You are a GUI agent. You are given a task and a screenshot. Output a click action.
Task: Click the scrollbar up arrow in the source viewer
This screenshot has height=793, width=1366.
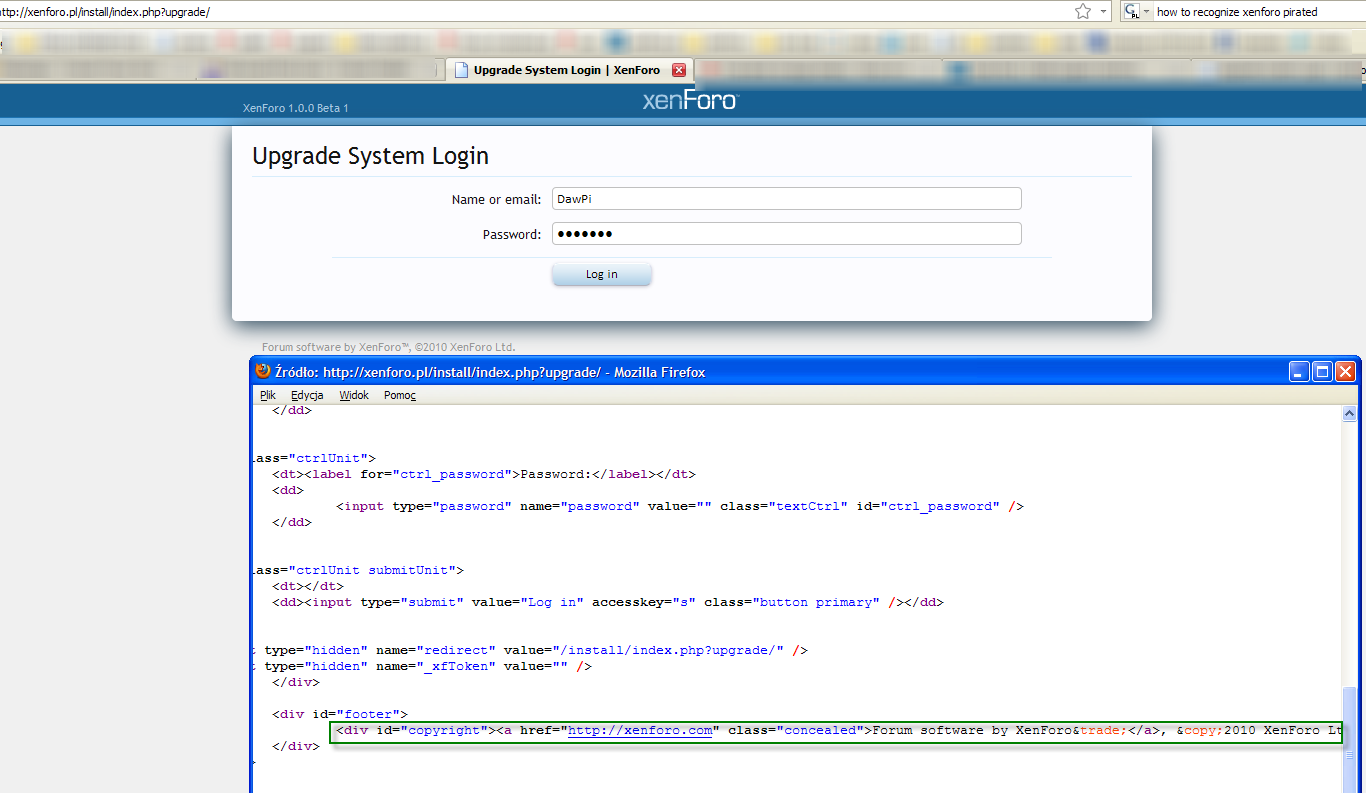(x=1351, y=412)
